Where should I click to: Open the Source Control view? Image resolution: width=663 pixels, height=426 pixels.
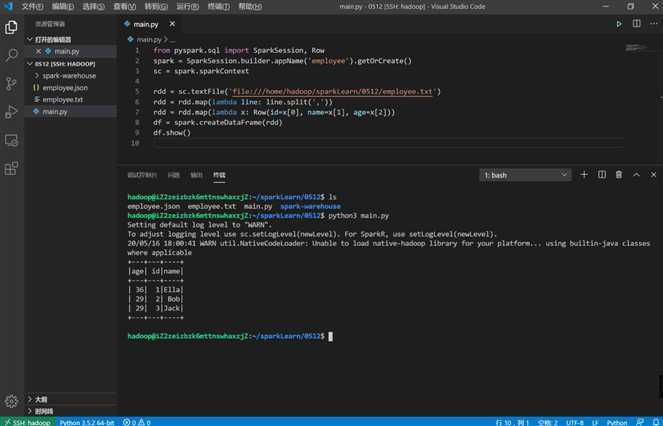point(11,83)
